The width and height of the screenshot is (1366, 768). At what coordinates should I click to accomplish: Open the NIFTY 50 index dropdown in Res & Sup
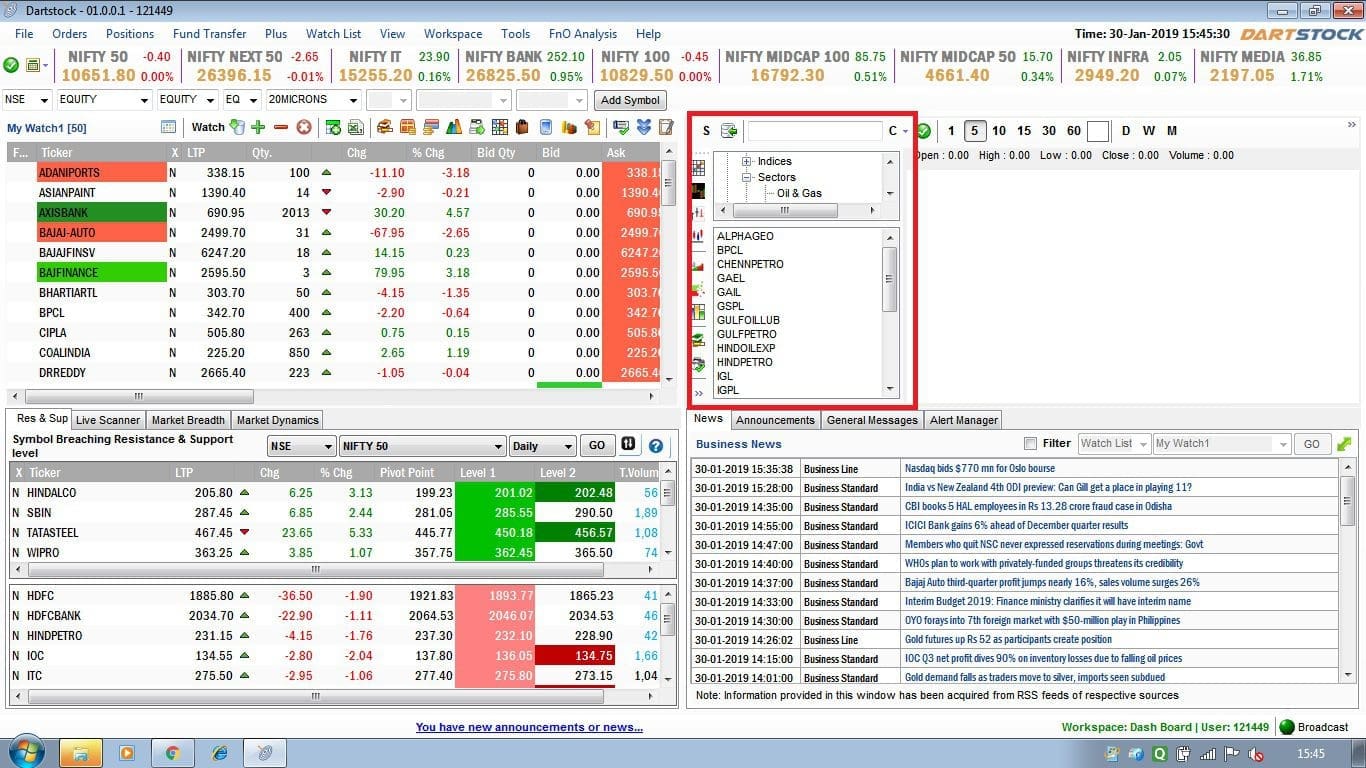pos(423,446)
